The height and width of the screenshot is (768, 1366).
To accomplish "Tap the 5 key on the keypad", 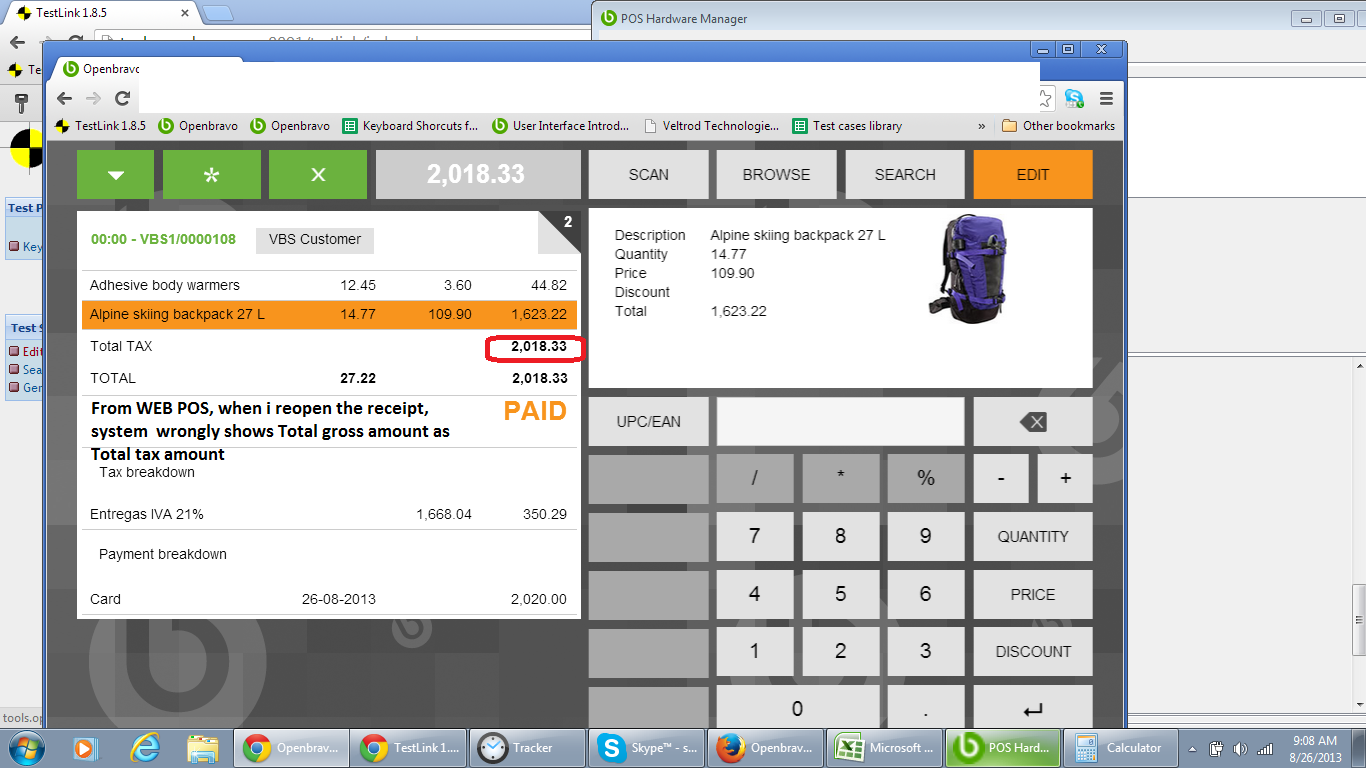I will pos(840,595).
